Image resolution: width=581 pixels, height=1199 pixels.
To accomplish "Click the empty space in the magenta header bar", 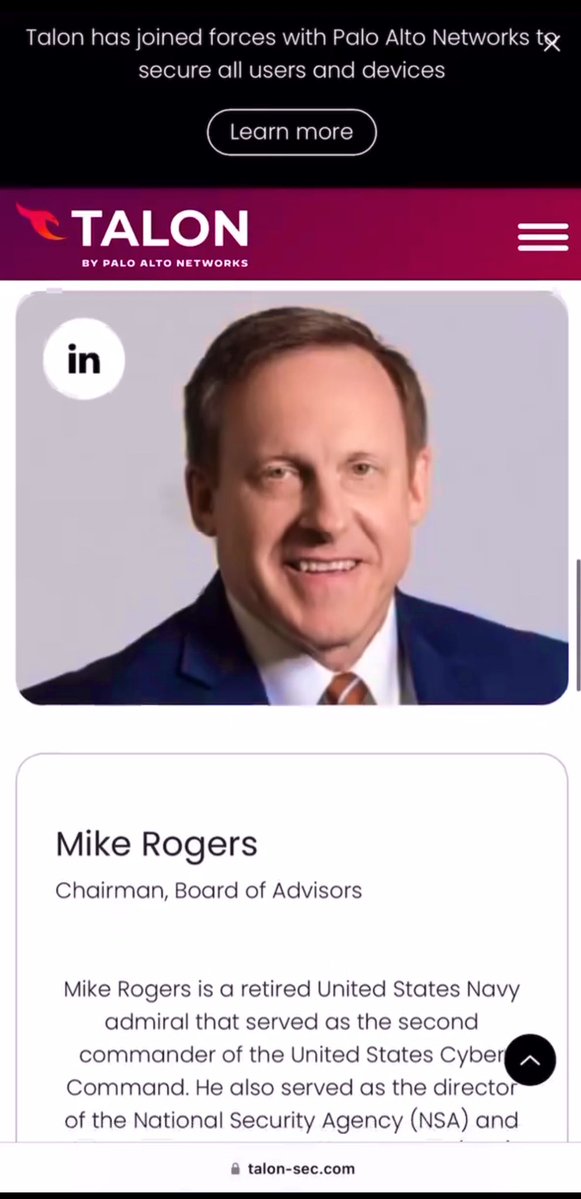I will [x=382, y=234].
